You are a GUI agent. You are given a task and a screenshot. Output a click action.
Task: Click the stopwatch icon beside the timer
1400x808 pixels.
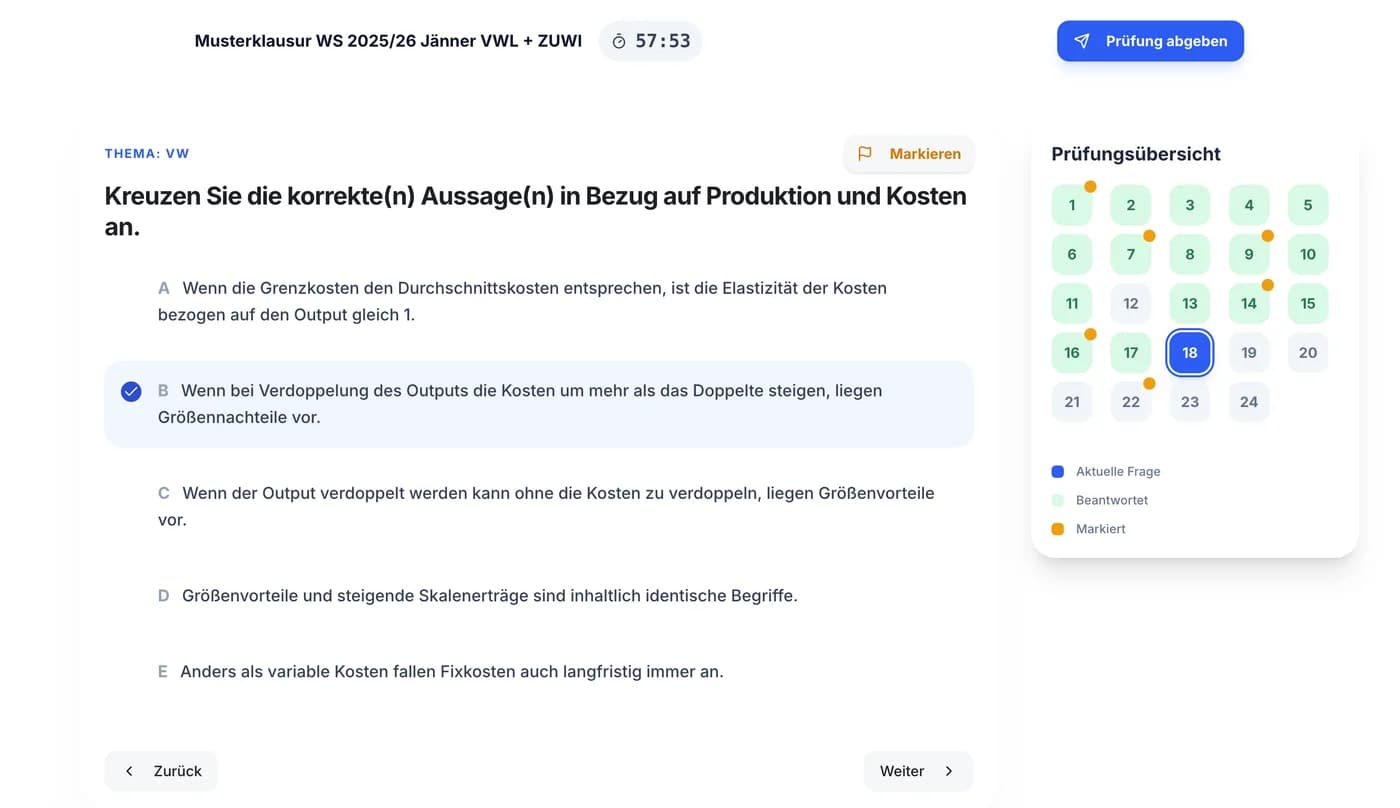[619, 41]
